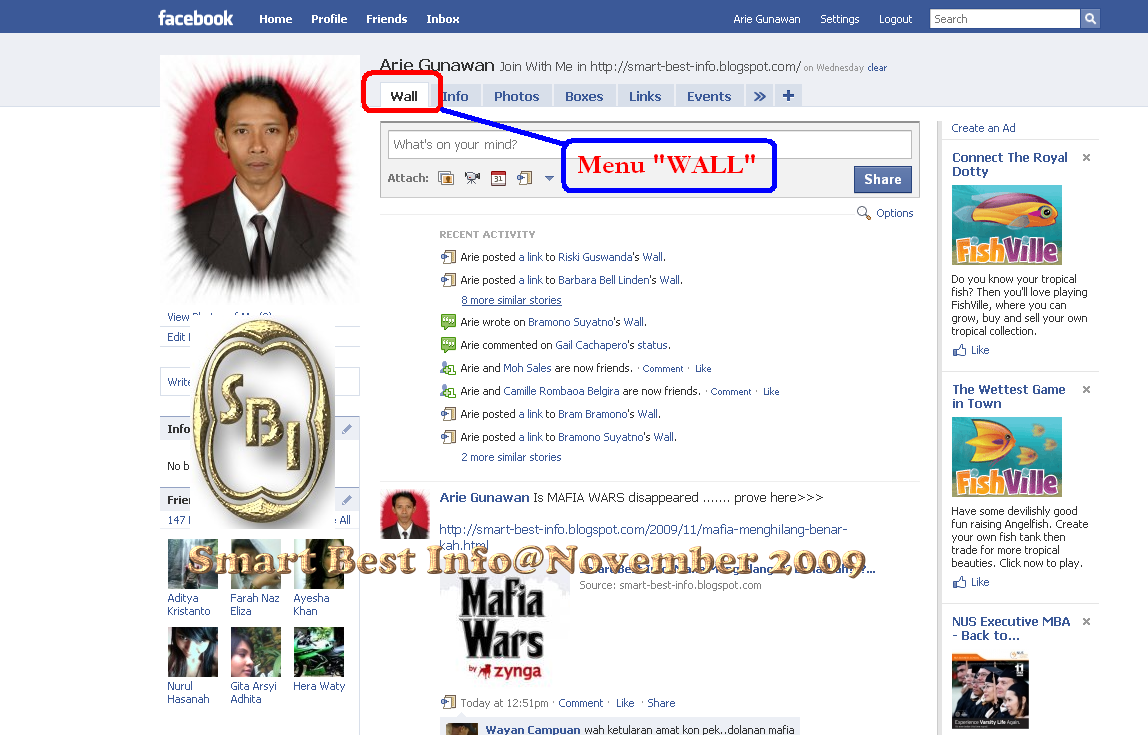The width and height of the screenshot is (1148, 735).
Task: Close the Connect The Royal Dotty ad
Action: pos(1086,157)
